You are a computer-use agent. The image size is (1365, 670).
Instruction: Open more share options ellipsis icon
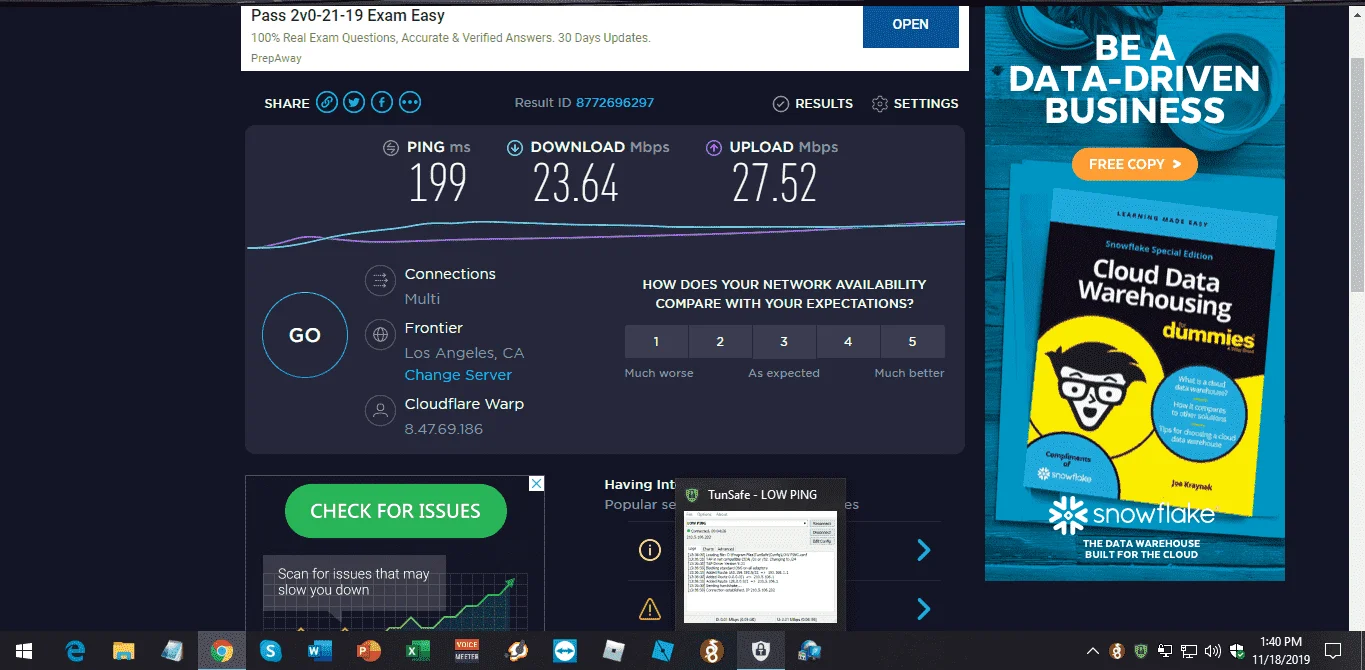click(x=410, y=102)
